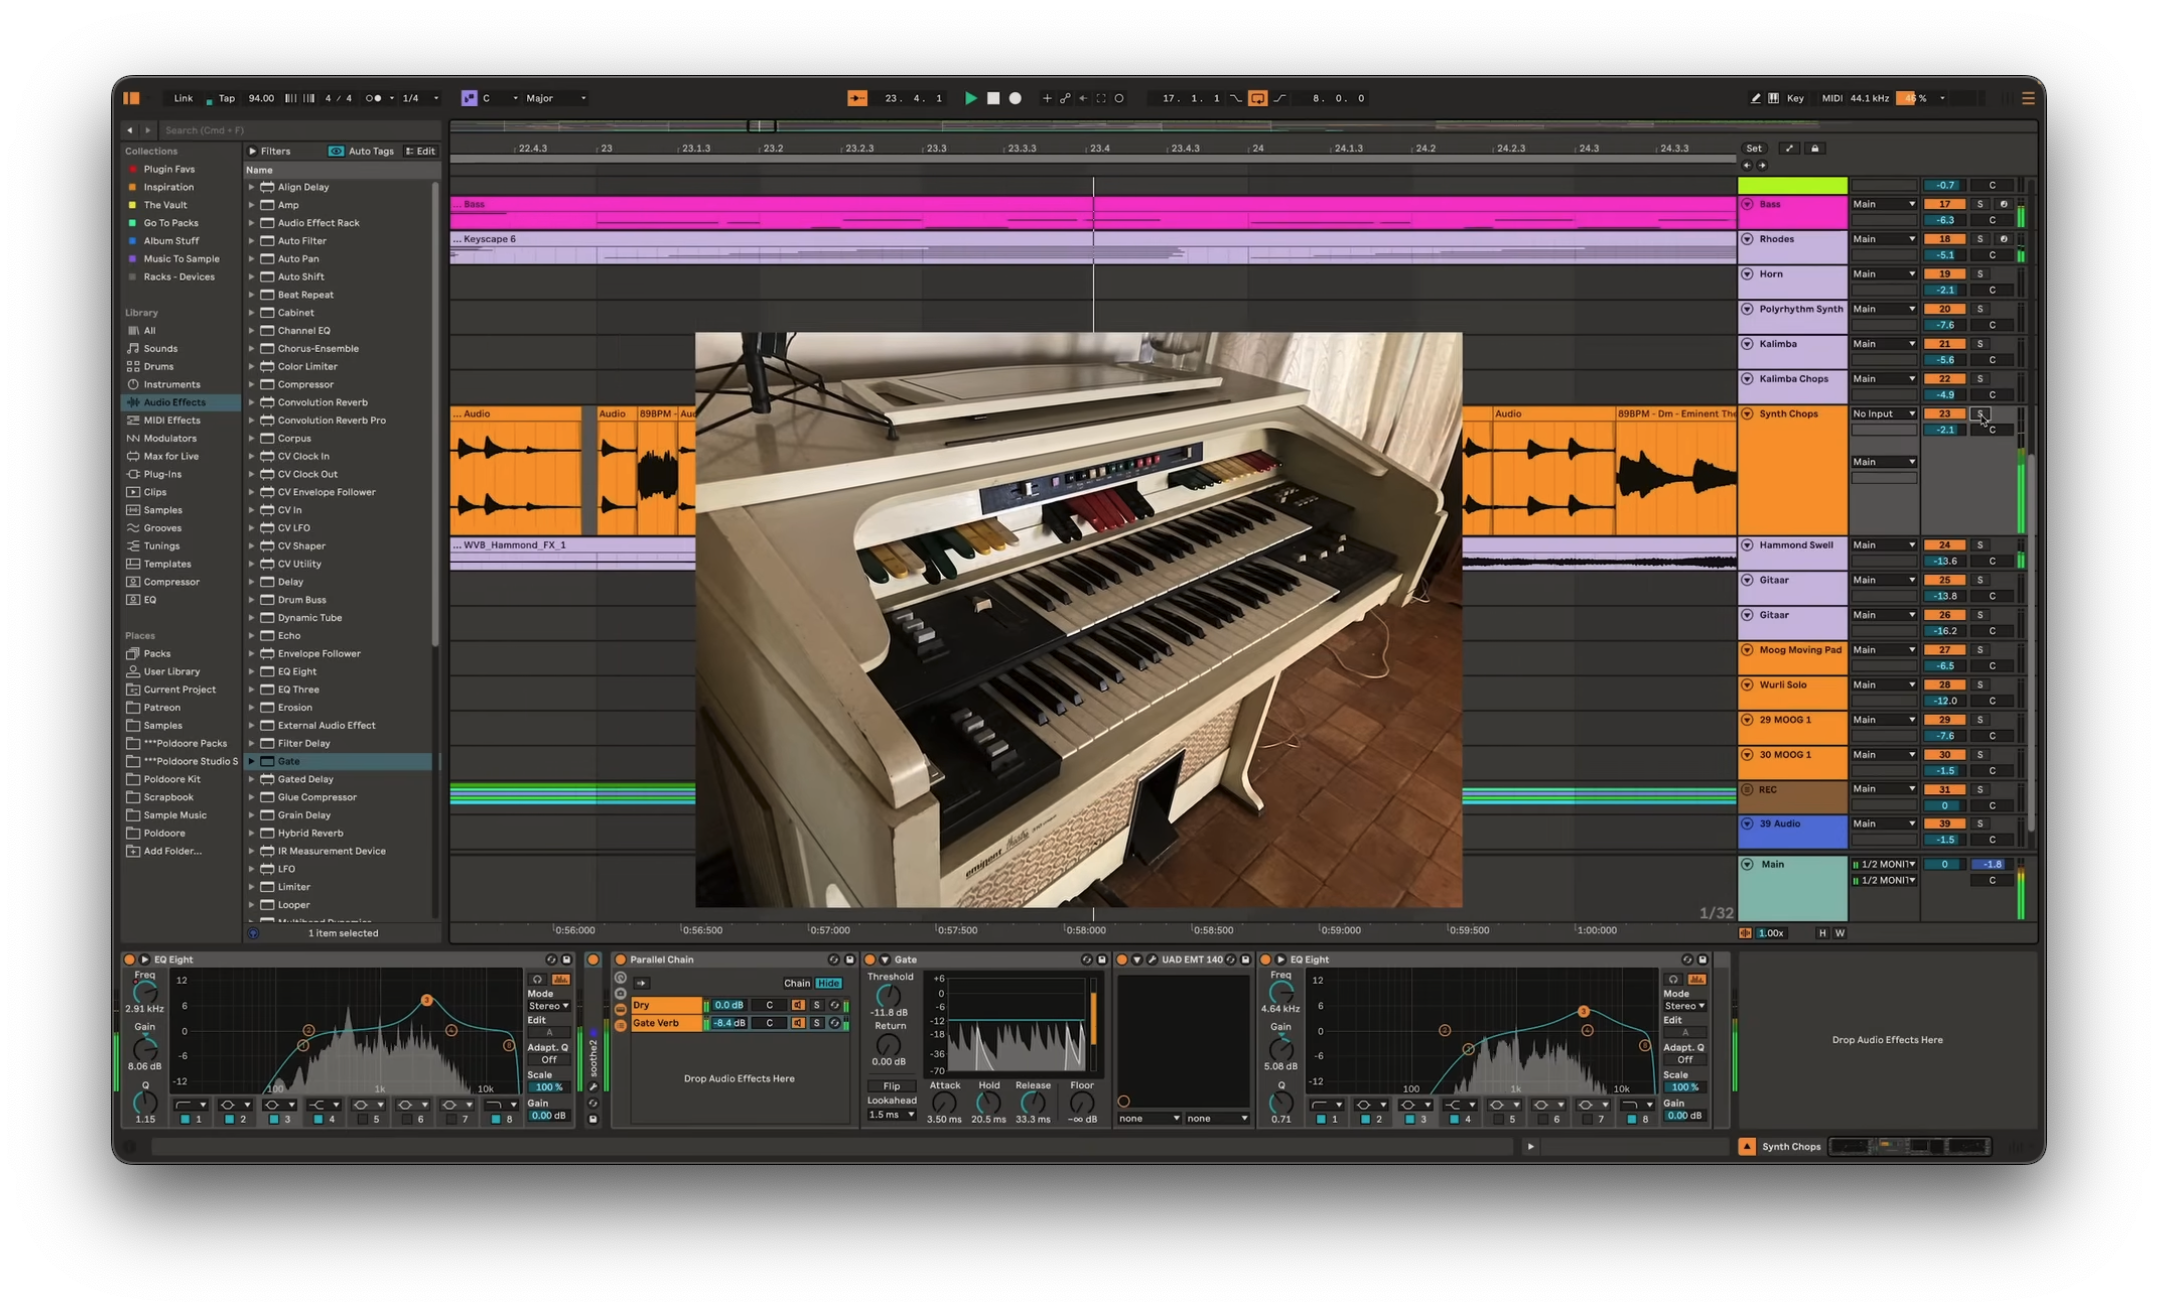Enable the Gate Flip button
The width and height of the screenshot is (2158, 1312).
891,1085
